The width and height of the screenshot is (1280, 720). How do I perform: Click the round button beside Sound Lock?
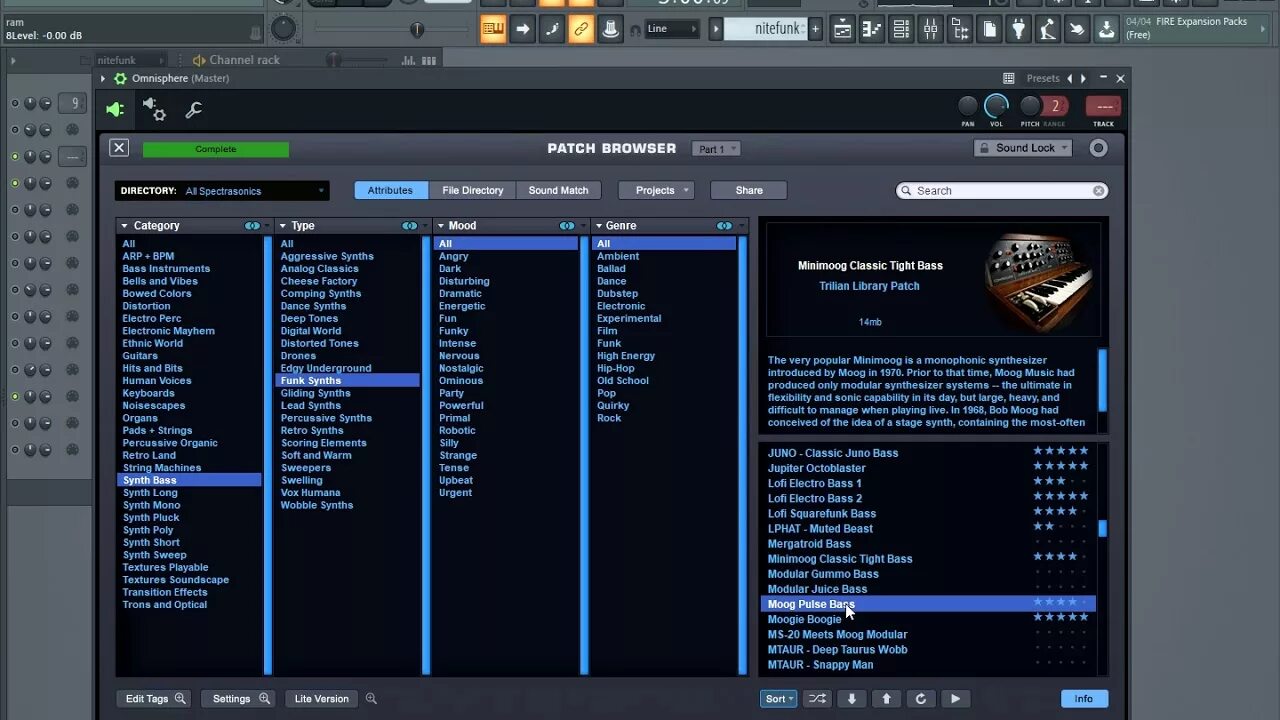click(1099, 148)
